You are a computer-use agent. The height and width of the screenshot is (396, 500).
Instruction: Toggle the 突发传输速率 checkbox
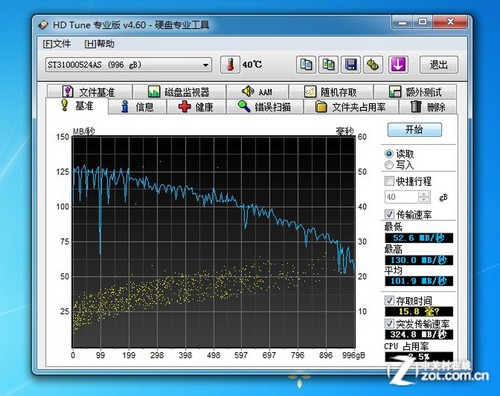(x=389, y=323)
